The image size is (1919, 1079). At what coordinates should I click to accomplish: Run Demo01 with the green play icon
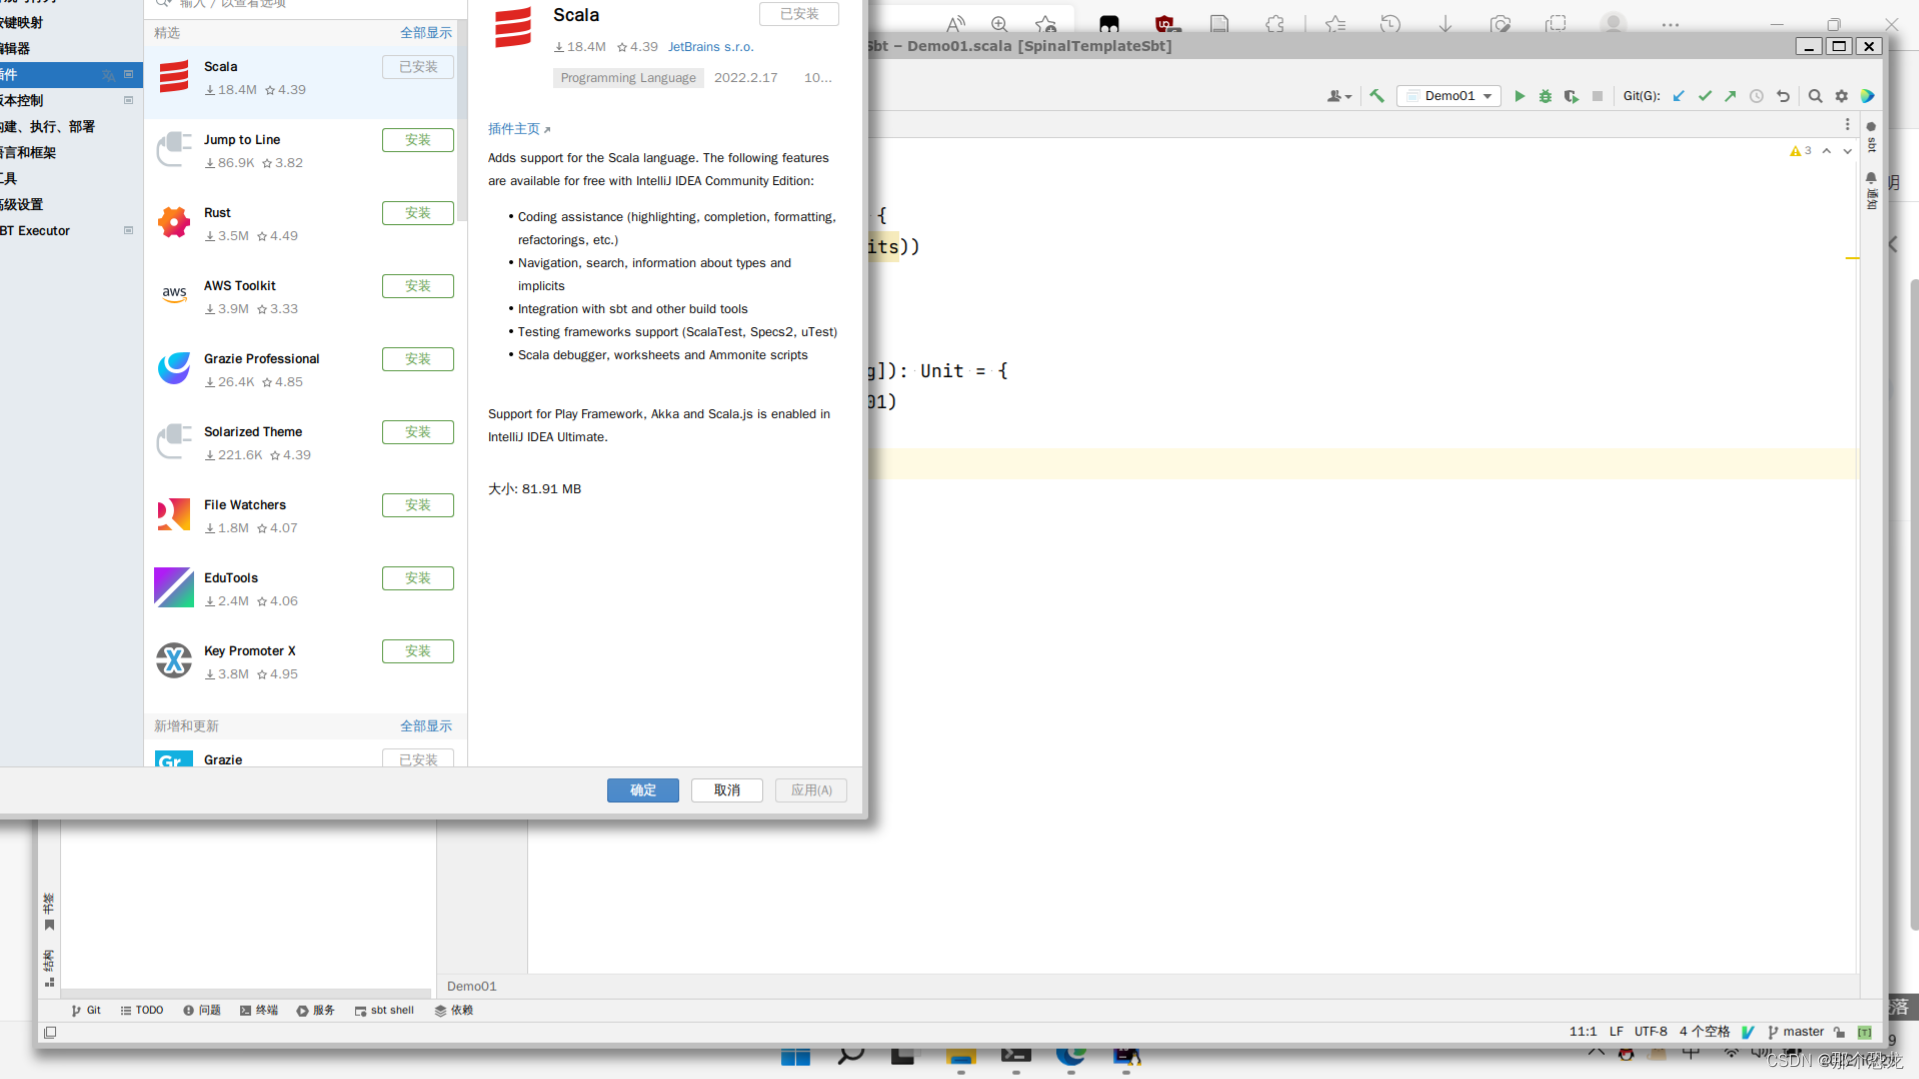1519,96
